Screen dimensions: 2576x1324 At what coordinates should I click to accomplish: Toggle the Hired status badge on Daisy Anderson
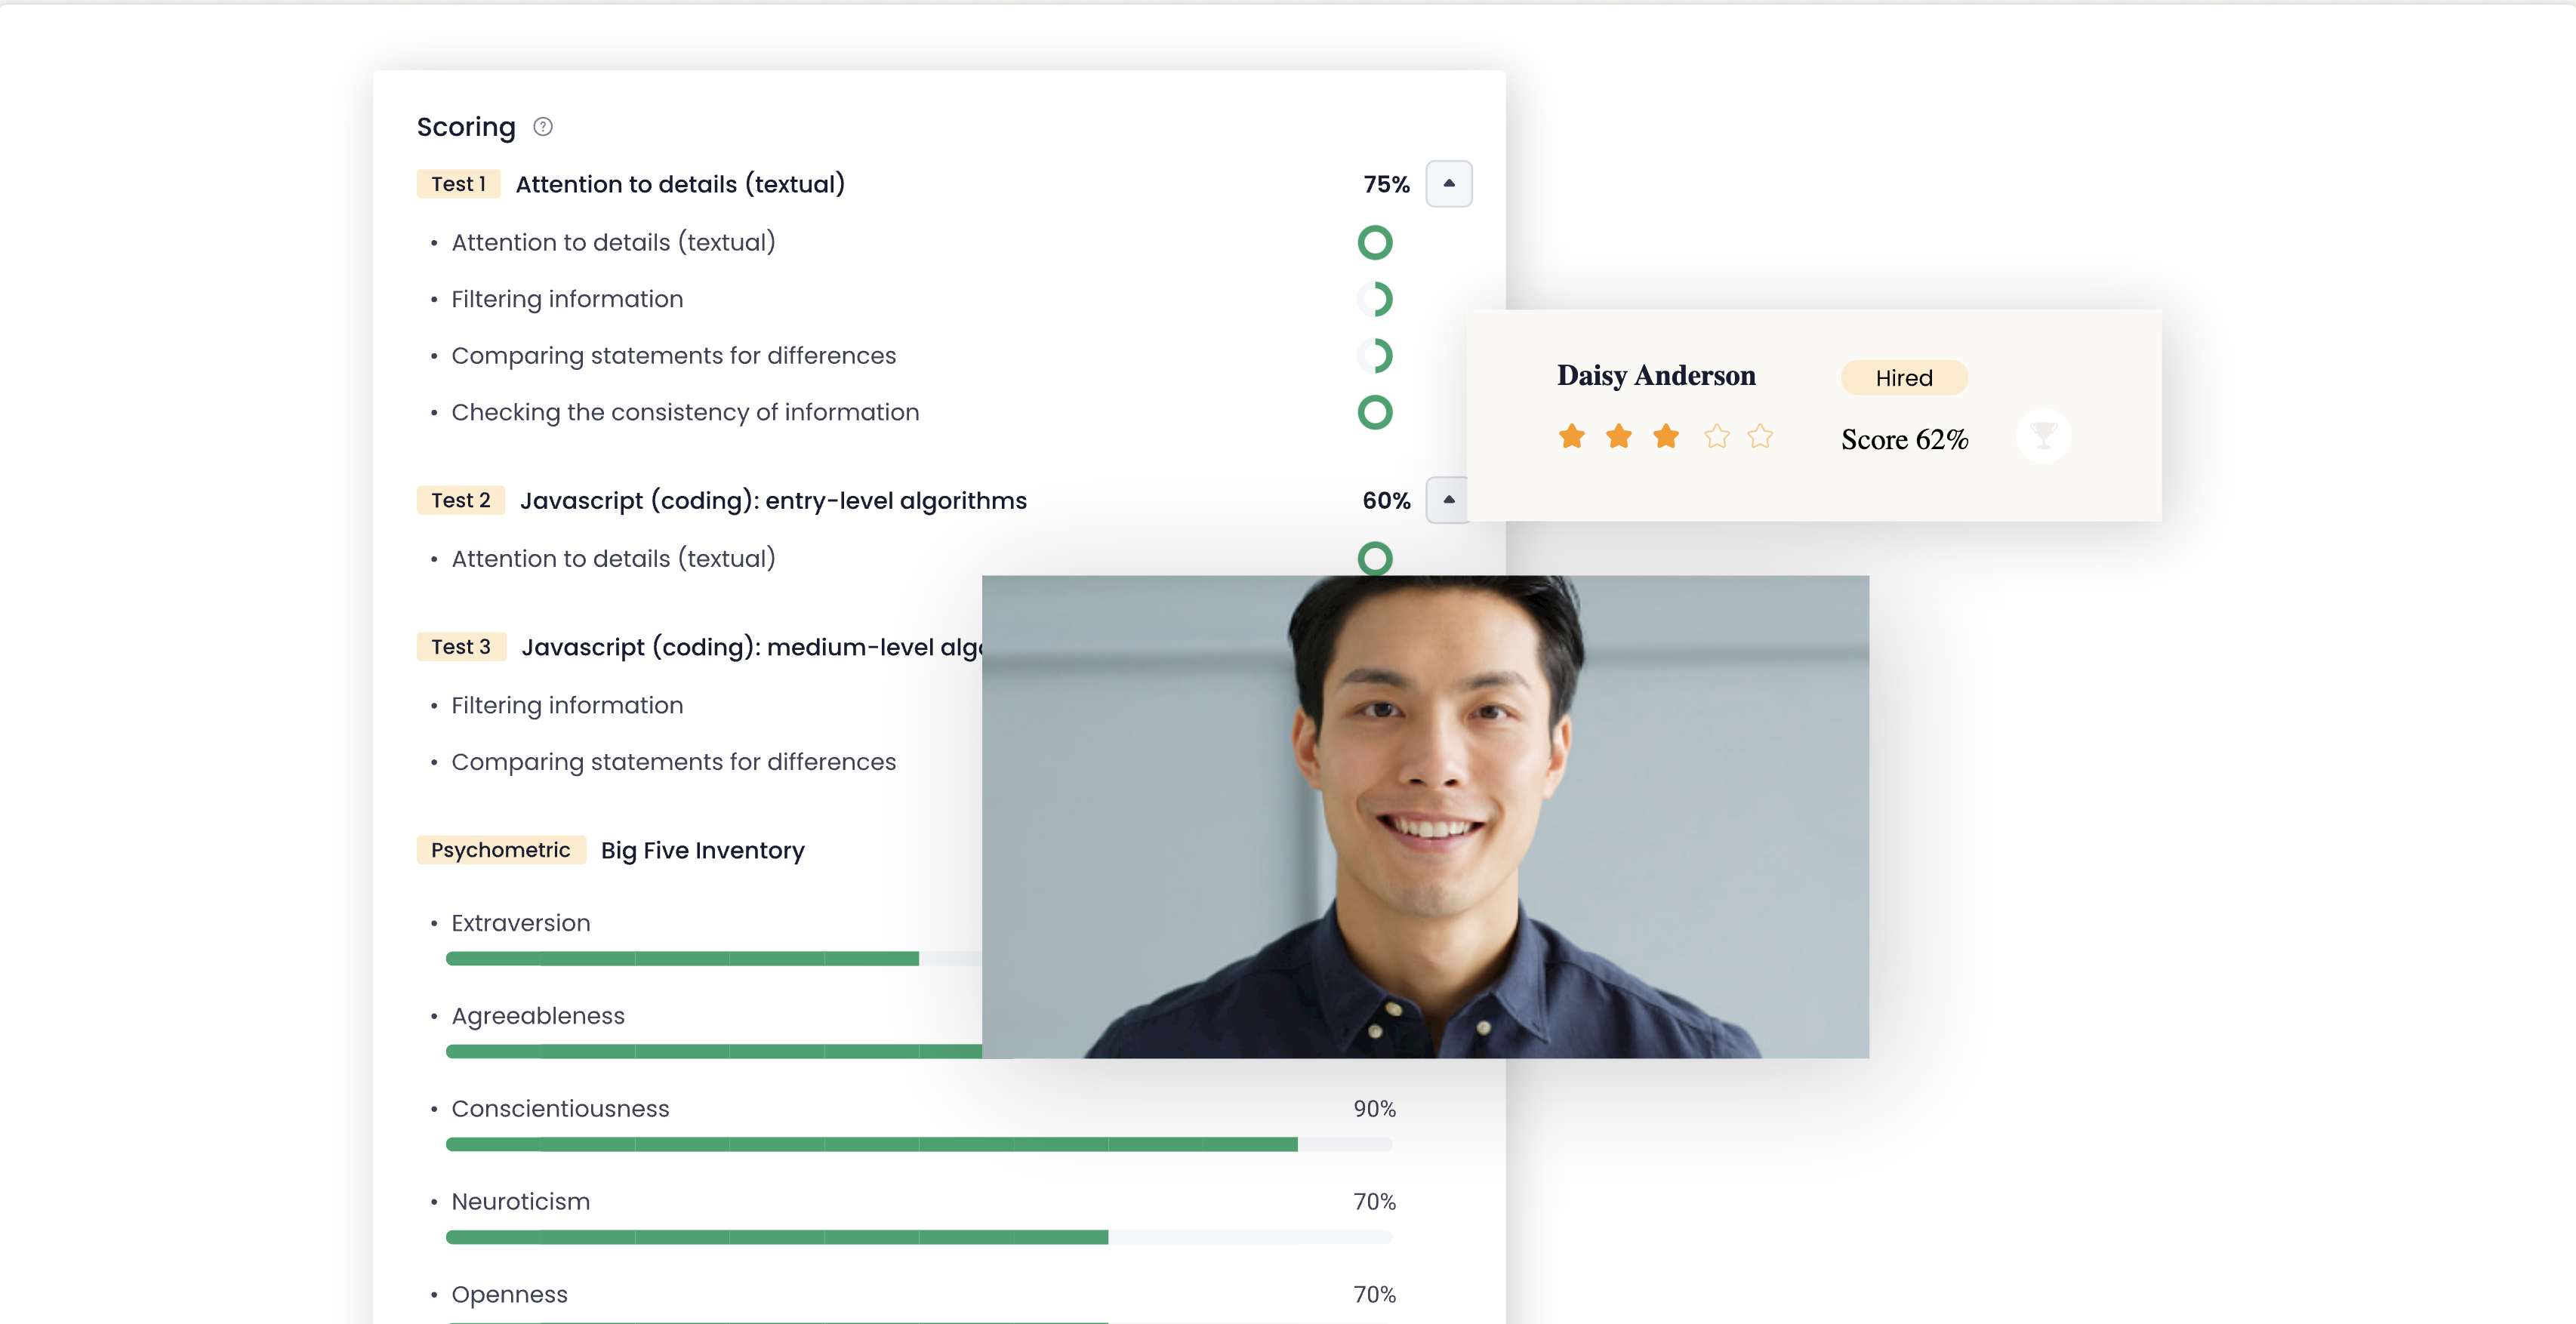1903,377
